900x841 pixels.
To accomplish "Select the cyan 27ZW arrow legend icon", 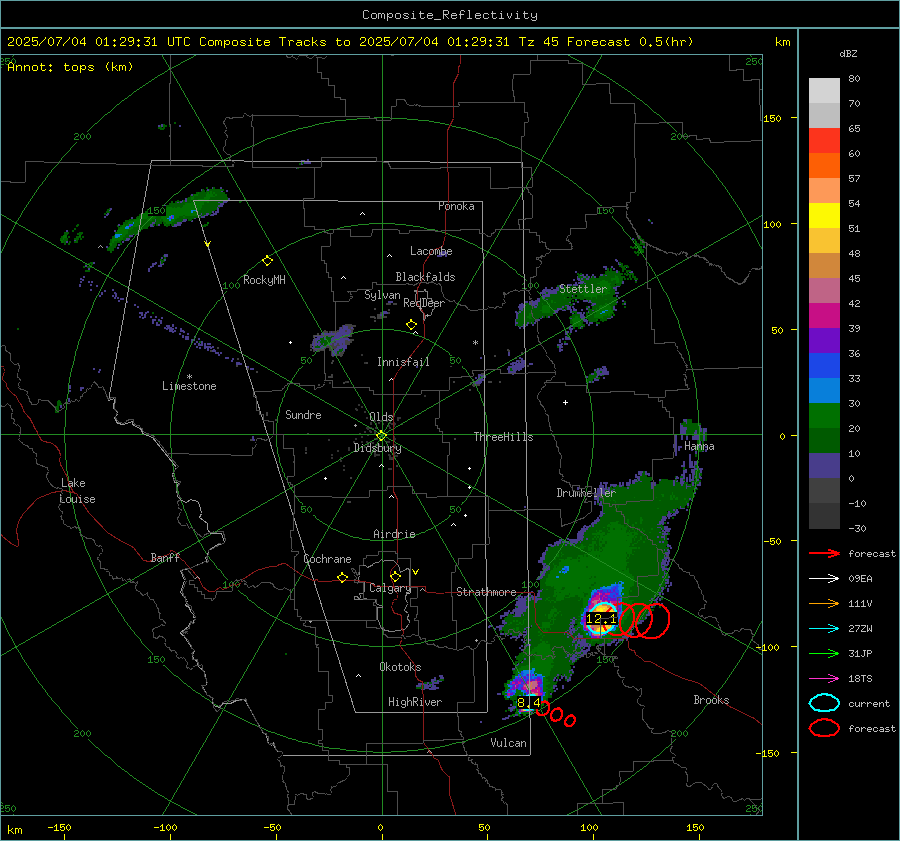I will pyautogui.click(x=824, y=629).
